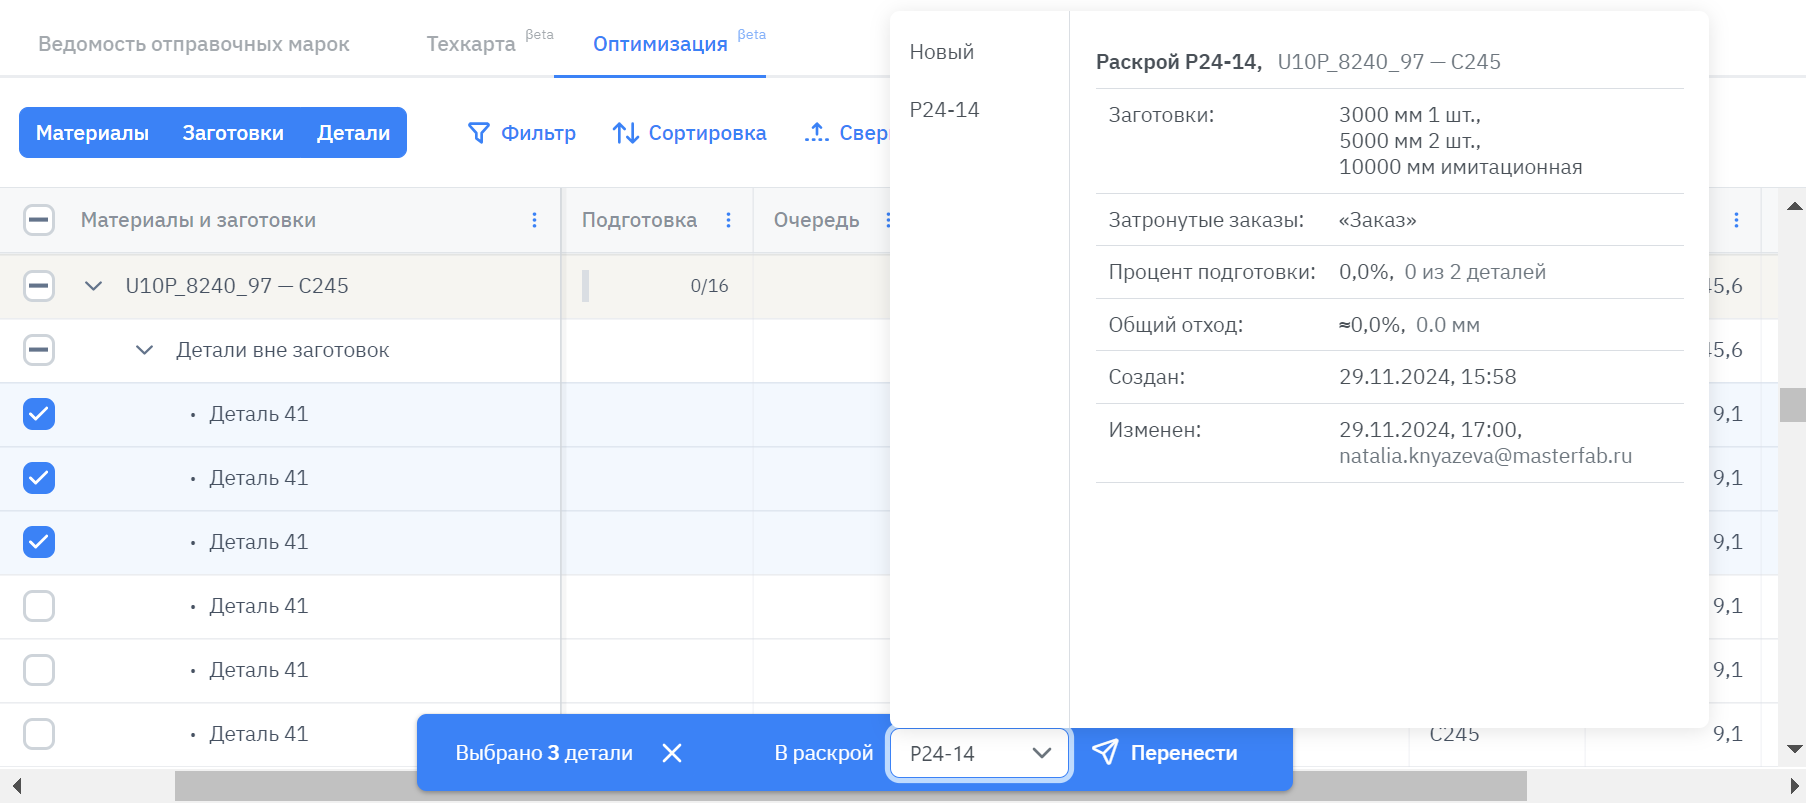This screenshot has width=1806, height=803.
Task: Click the 29.11.2024, 15:58 created date
Action: tap(1427, 377)
